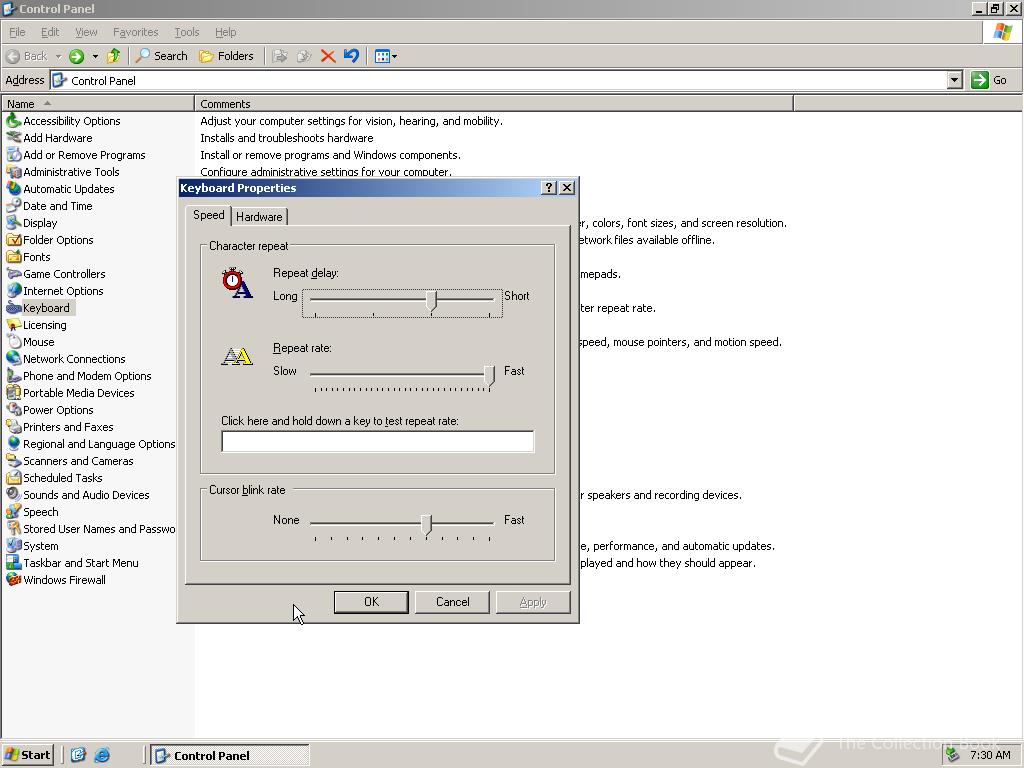Click OK in Keyboard Properties
The height and width of the screenshot is (768, 1024).
click(371, 602)
